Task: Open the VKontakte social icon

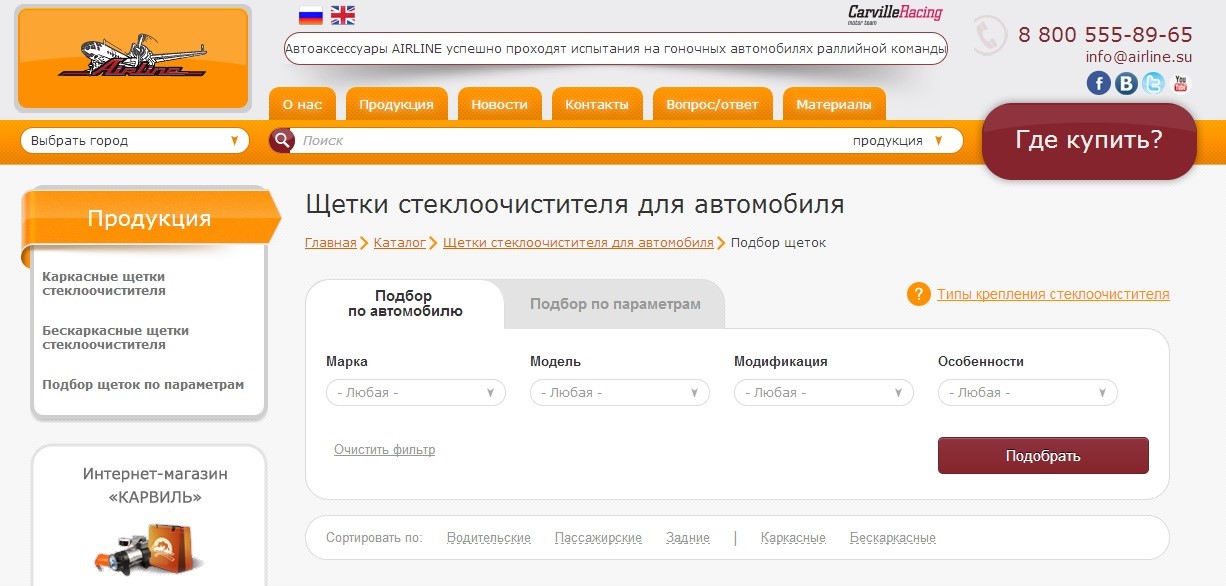Action: pos(1126,84)
